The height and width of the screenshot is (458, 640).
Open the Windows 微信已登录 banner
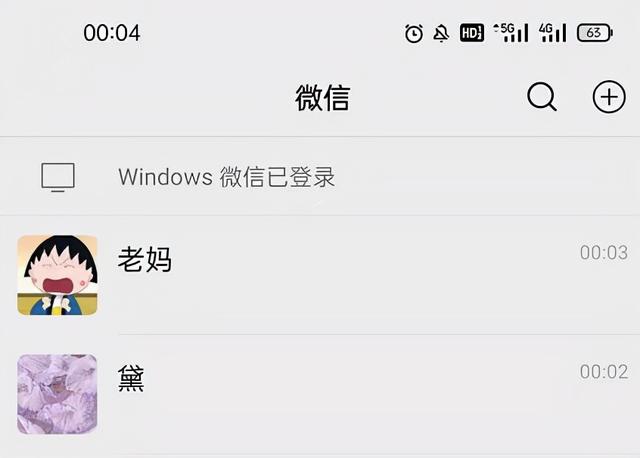click(320, 176)
